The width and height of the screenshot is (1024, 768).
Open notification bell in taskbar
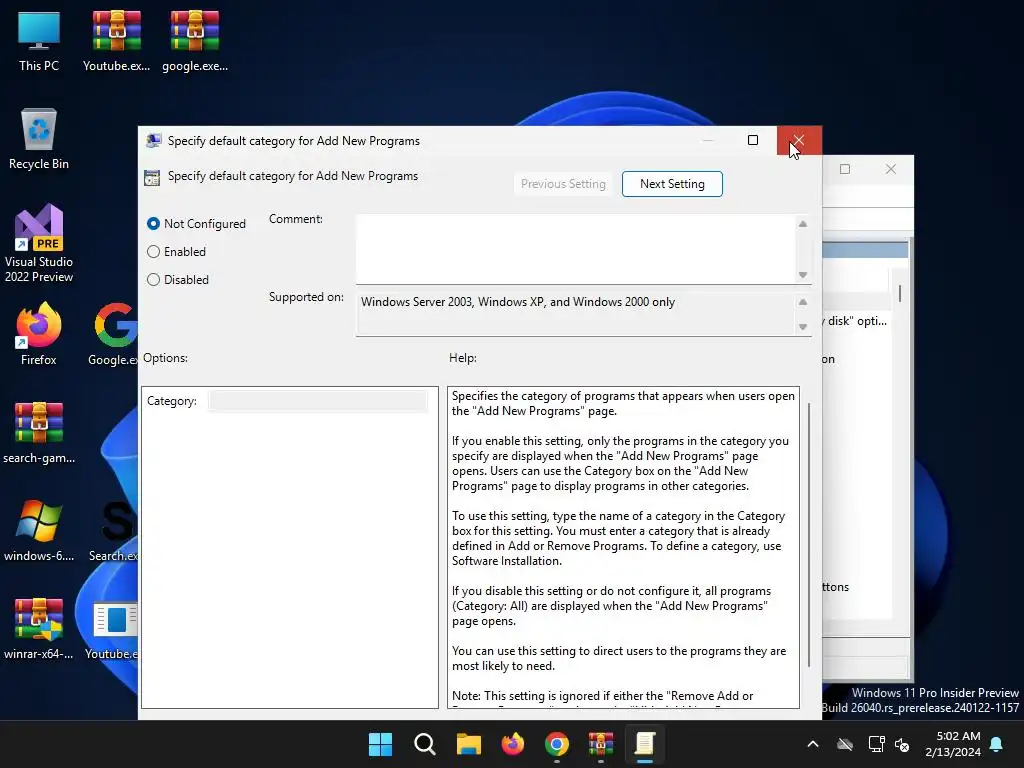[997, 744]
